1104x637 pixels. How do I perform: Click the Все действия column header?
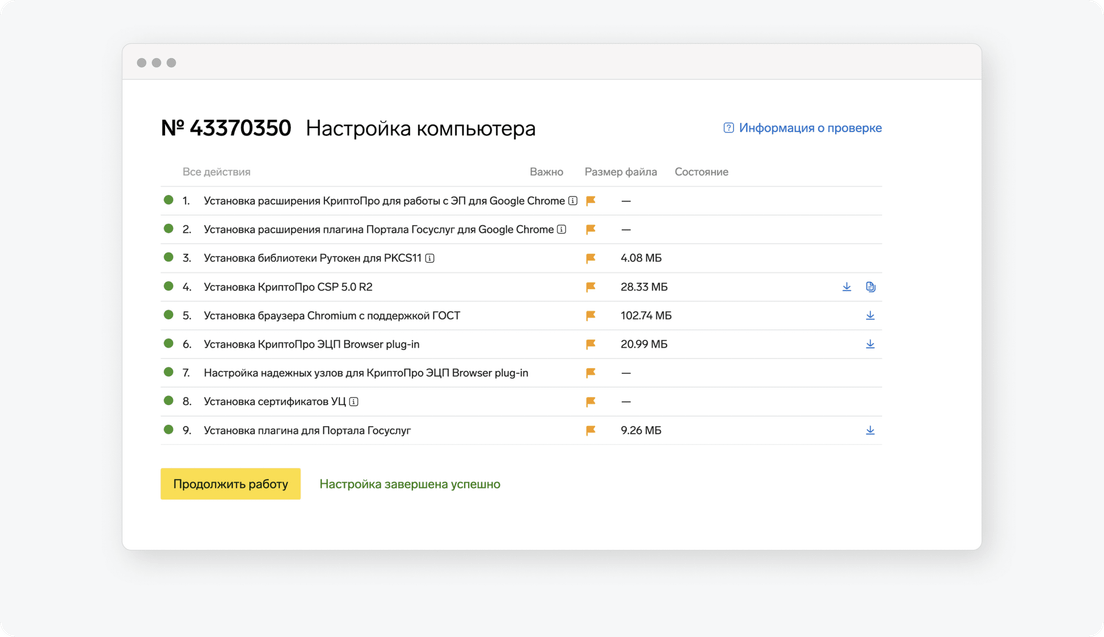216,172
